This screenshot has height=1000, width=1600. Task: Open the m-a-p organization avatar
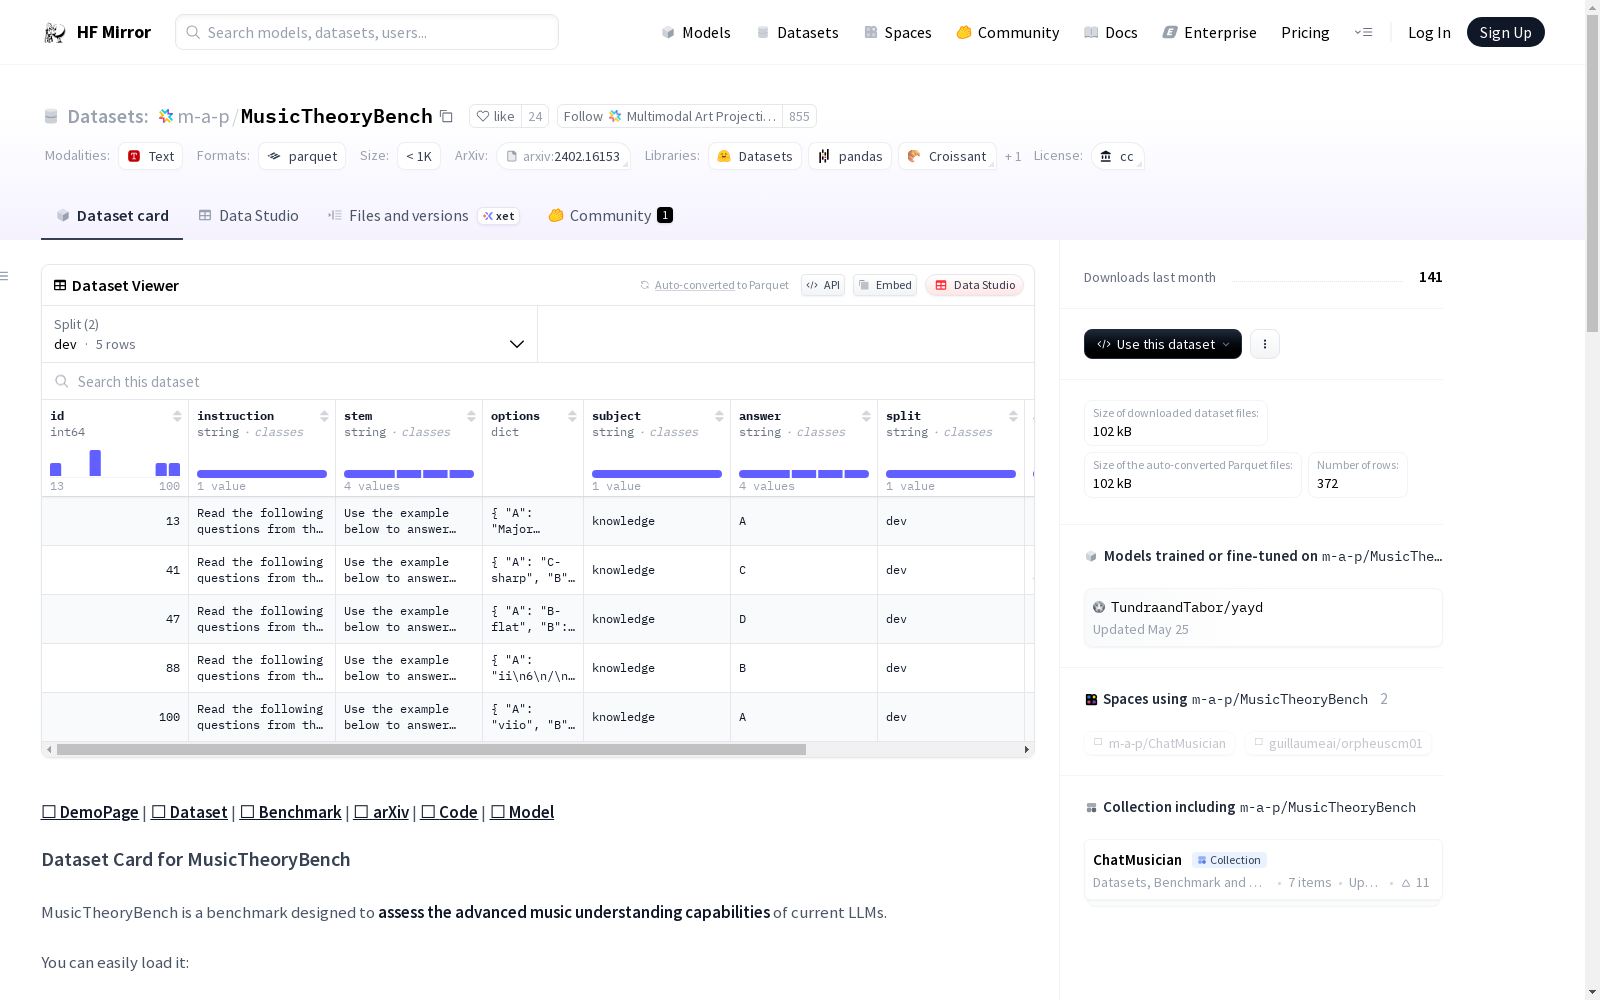[x=166, y=117]
